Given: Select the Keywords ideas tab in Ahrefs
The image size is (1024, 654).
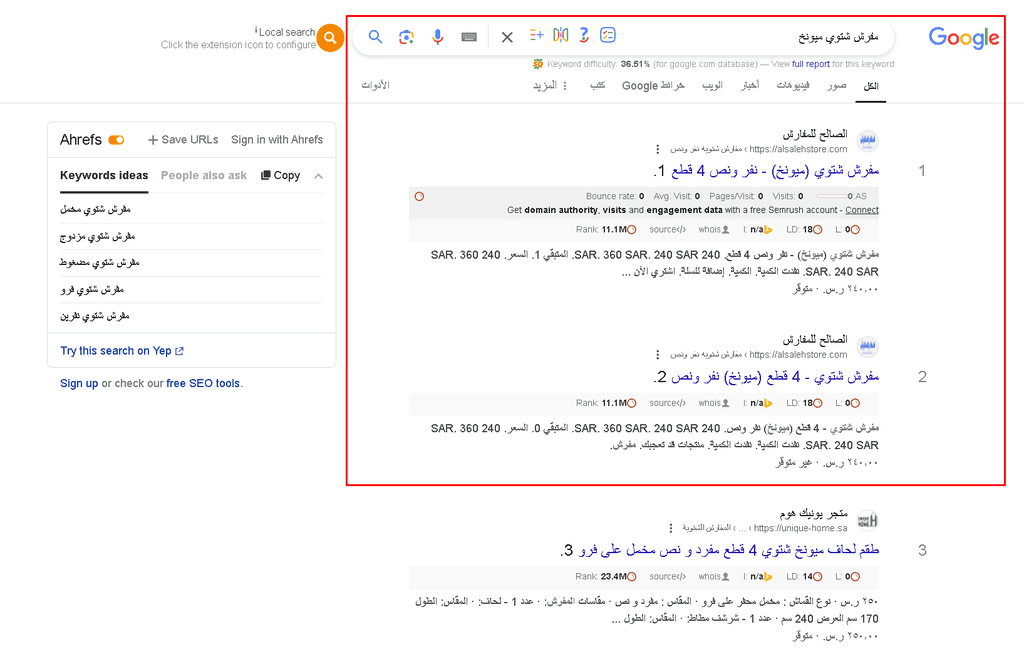Looking at the screenshot, I should tap(104, 175).
